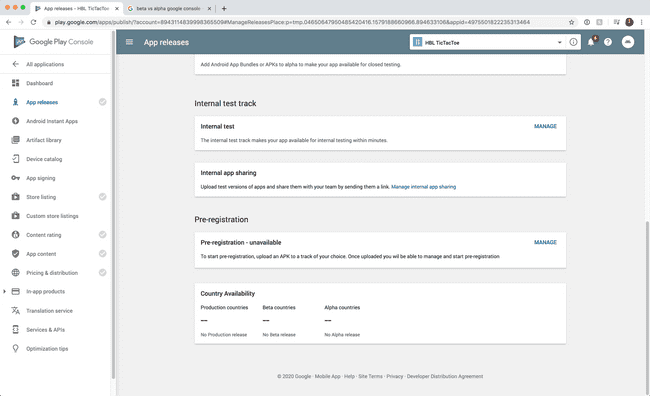
Task: Open the Site Terms footer link
Action: click(x=370, y=377)
